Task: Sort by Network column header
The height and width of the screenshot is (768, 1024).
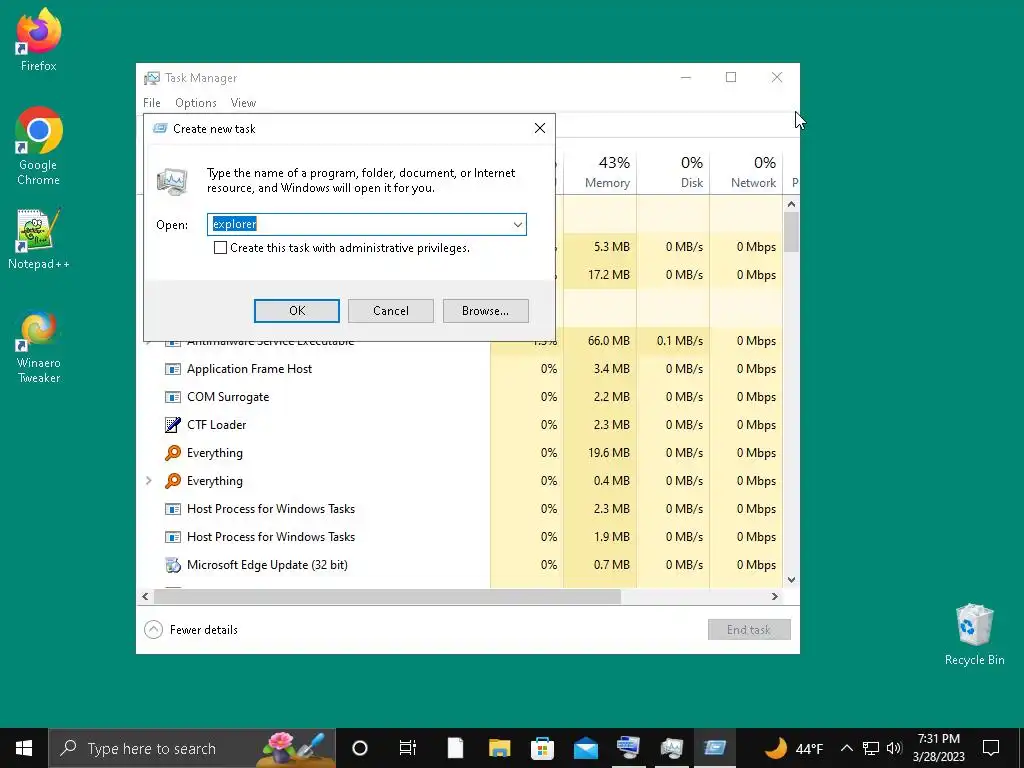Action: tap(746, 172)
